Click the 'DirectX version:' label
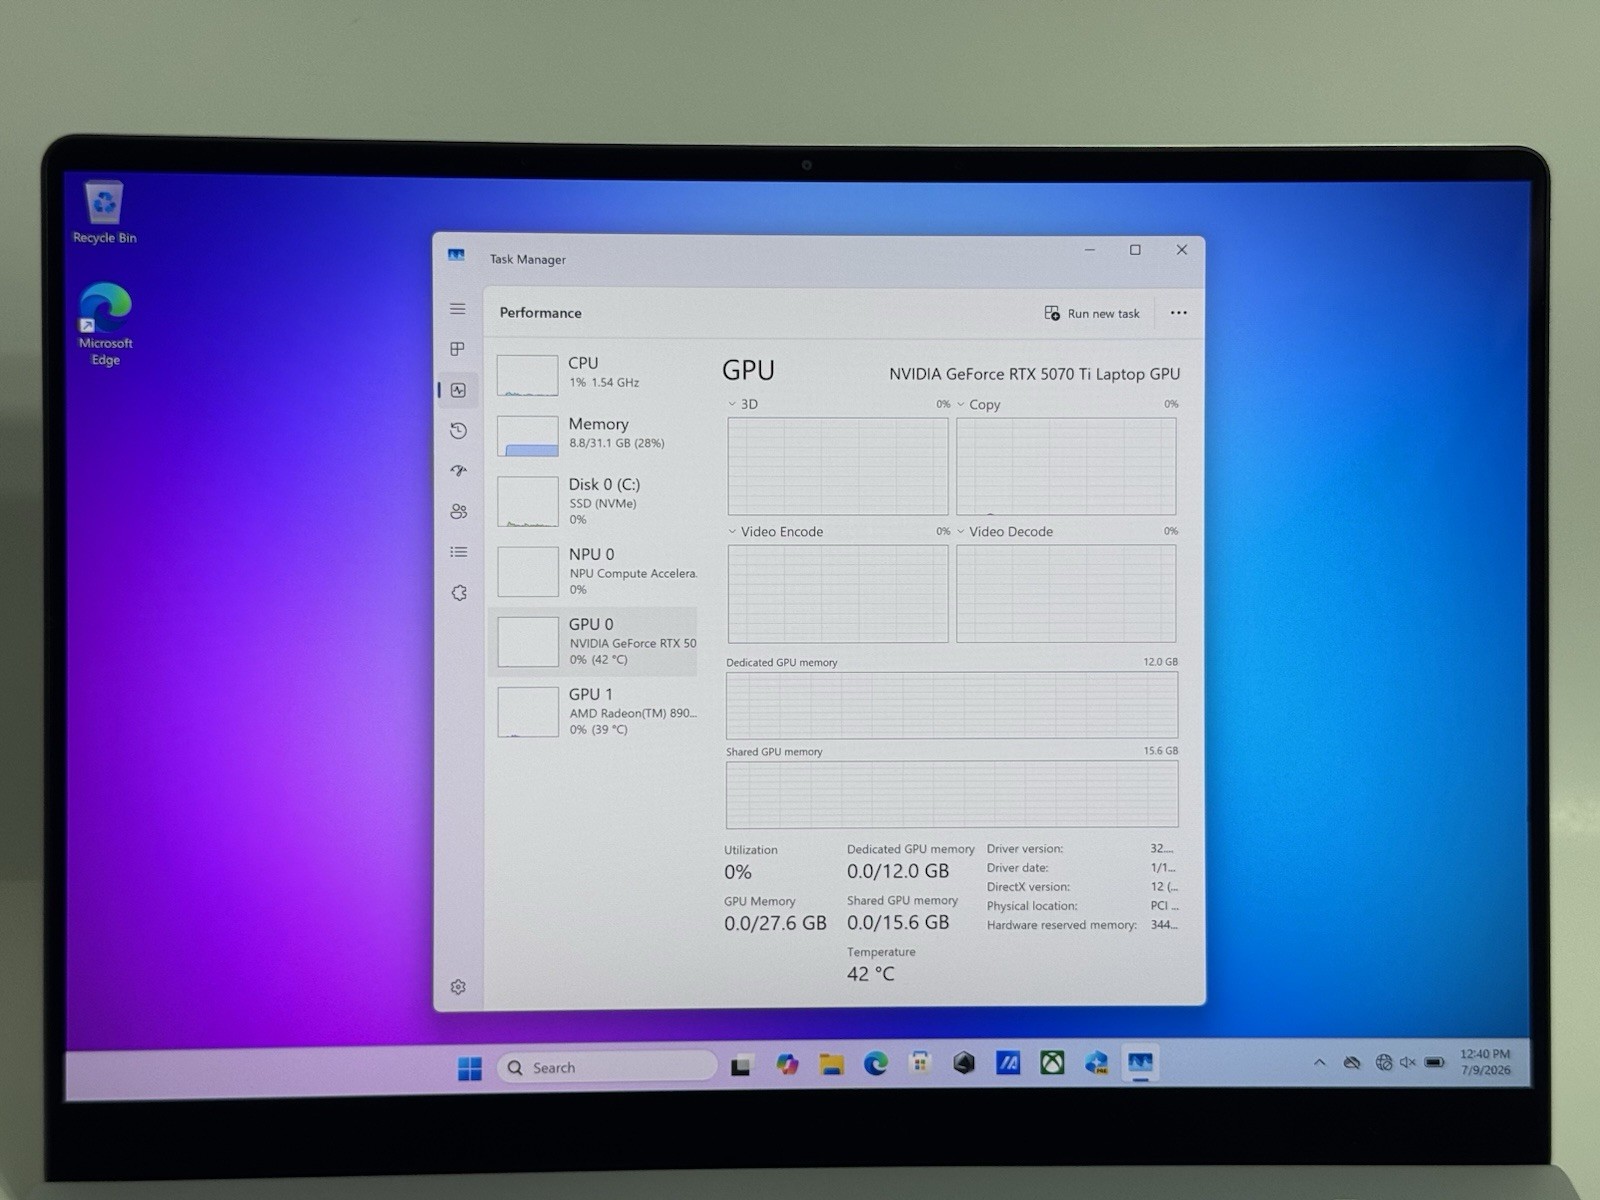Image resolution: width=1600 pixels, height=1200 pixels. [1028, 887]
